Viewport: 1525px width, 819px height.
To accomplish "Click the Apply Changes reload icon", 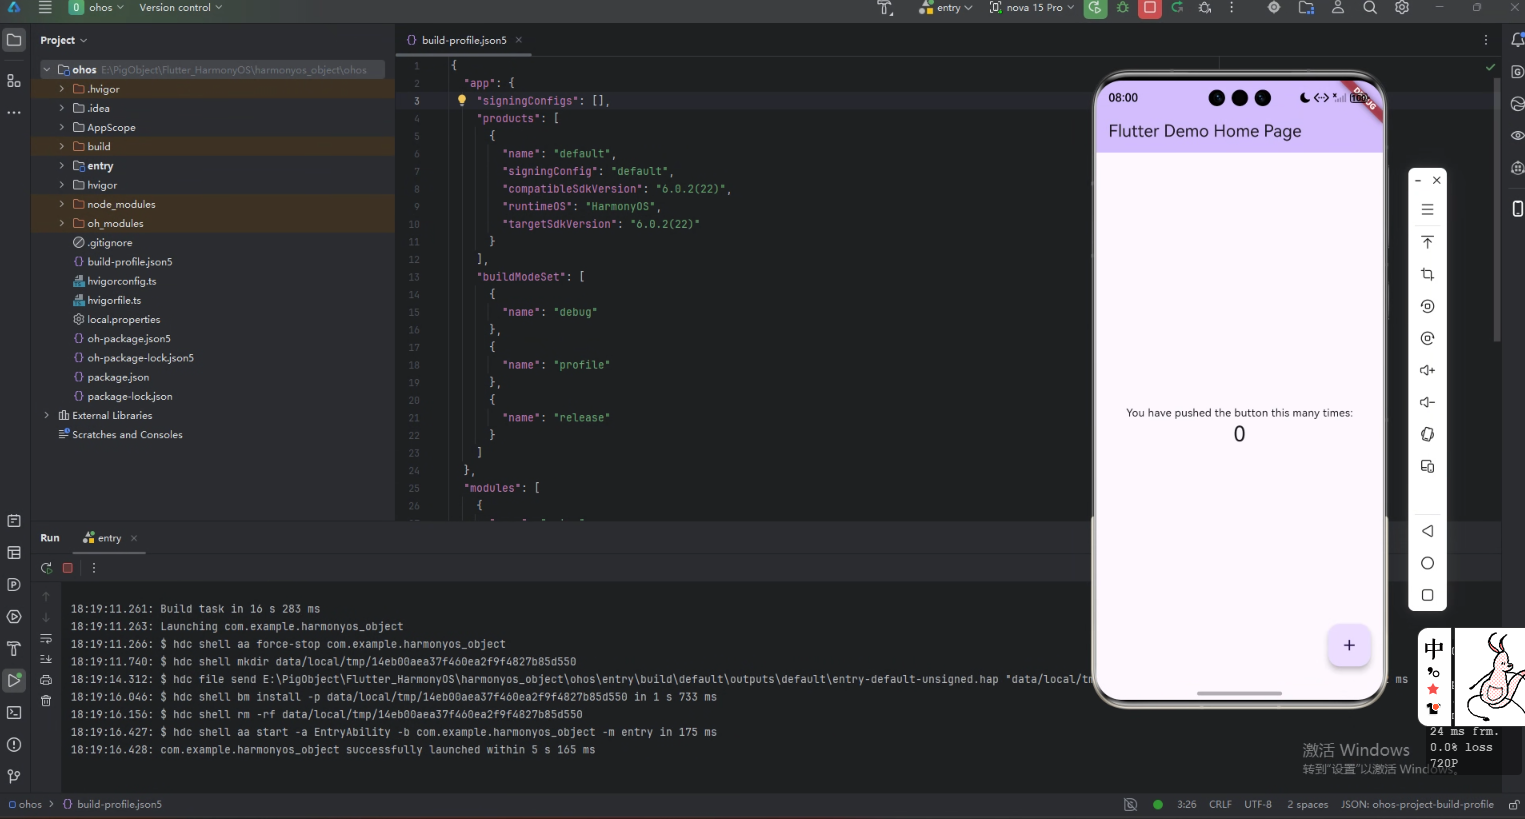I will [x=1177, y=8].
